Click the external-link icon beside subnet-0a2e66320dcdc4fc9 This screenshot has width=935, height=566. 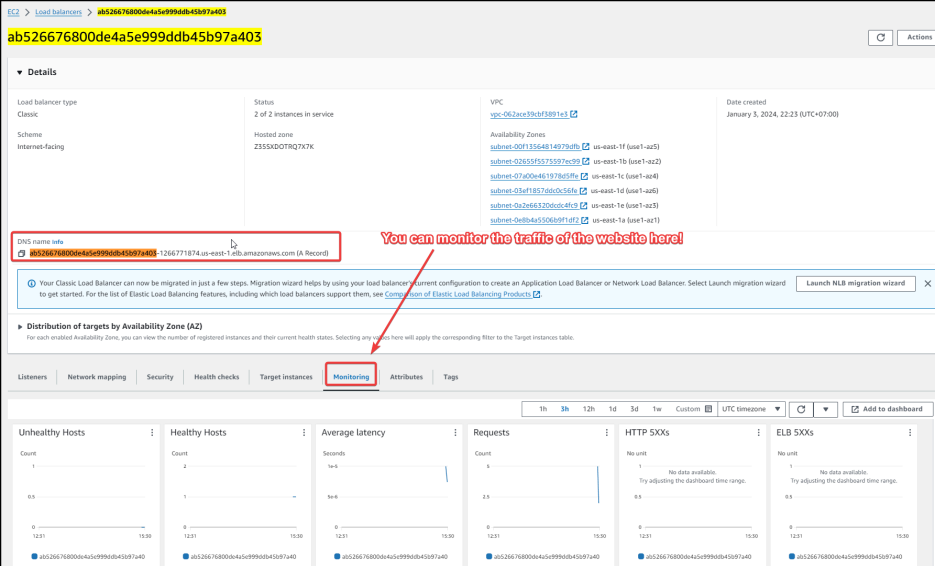(x=584, y=206)
